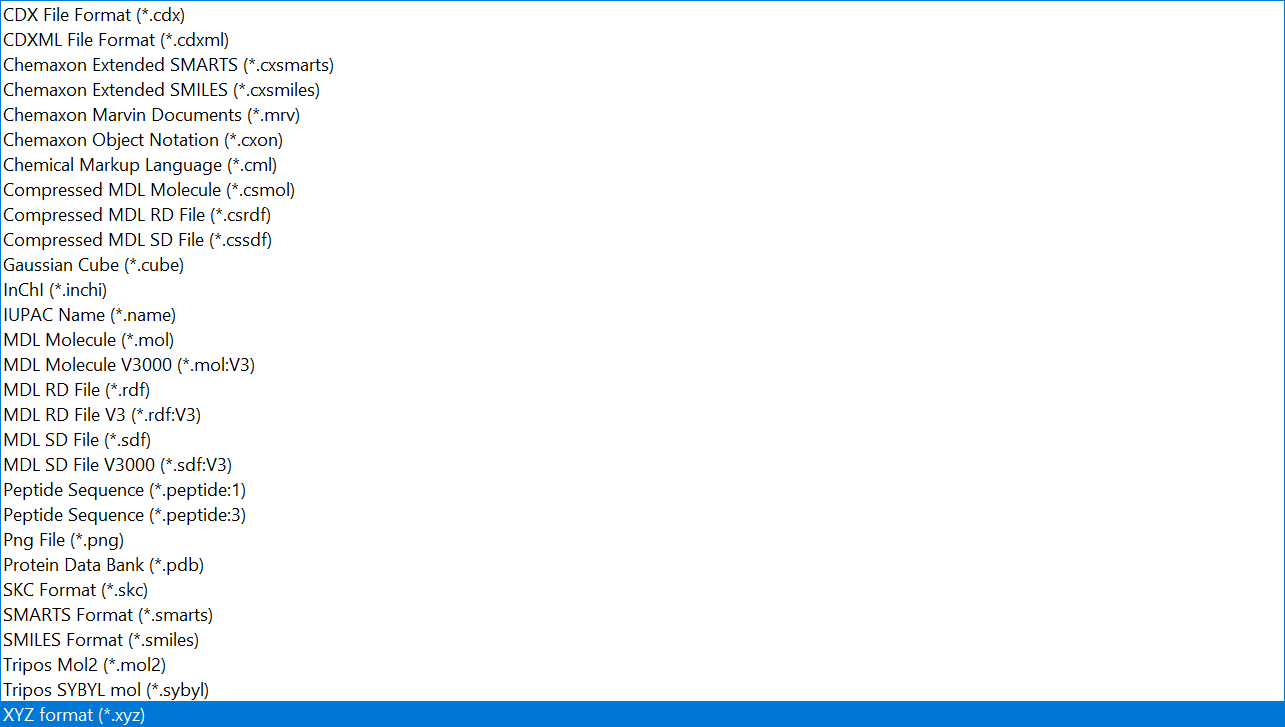Image resolution: width=1285 pixels, height=727 pixels.
Task: Select Chemaxon Extended SMILES (*.cxsmiles)
Action: [x=642, y=90]
